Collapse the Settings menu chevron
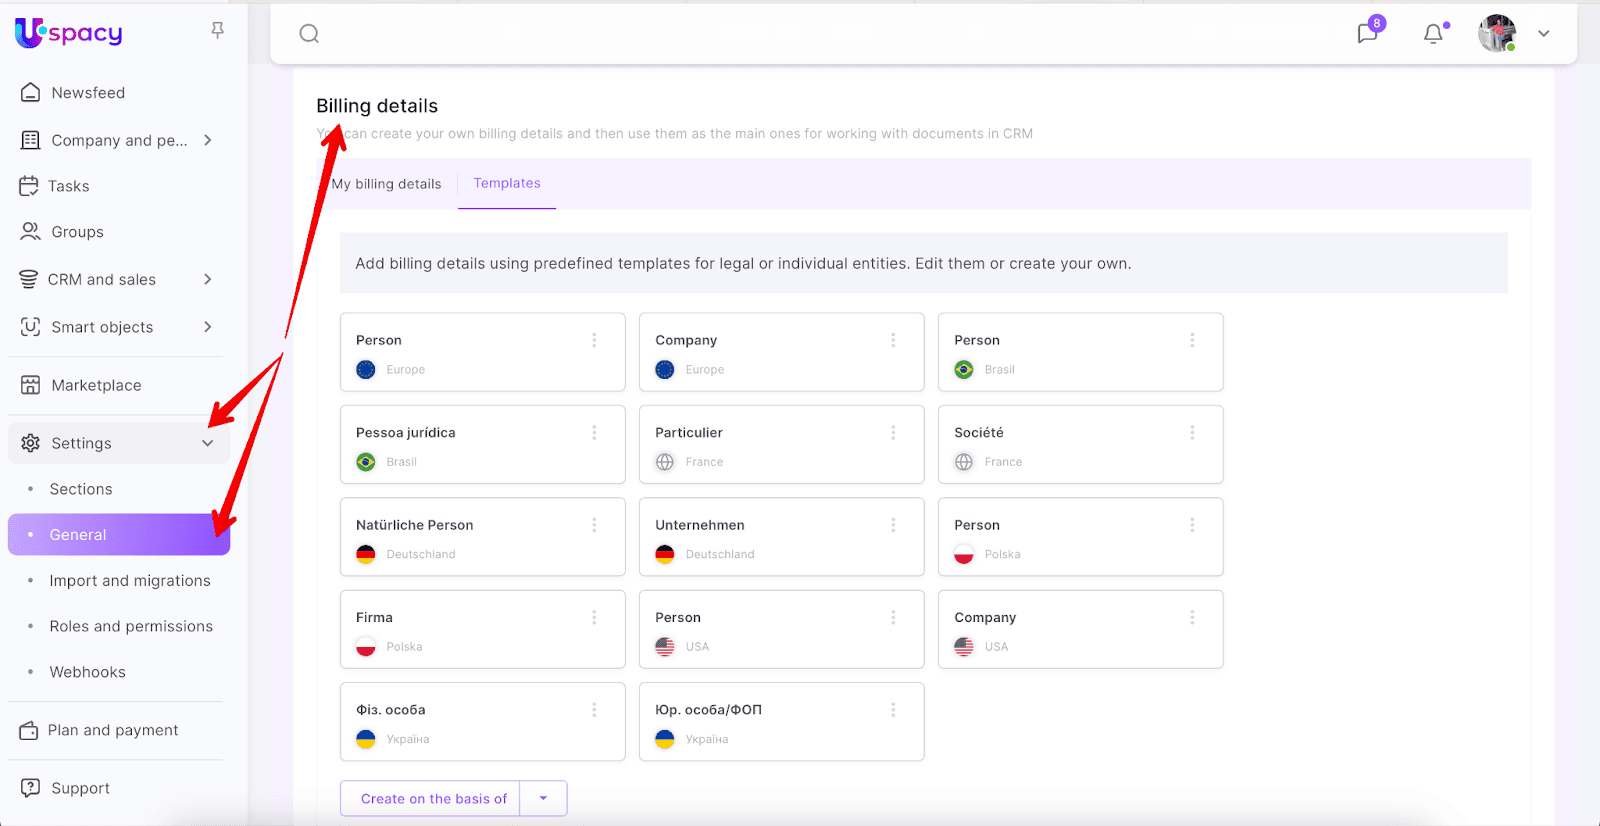The height and width of the screenshot is (826, 1600). click(x=208, y=443)
